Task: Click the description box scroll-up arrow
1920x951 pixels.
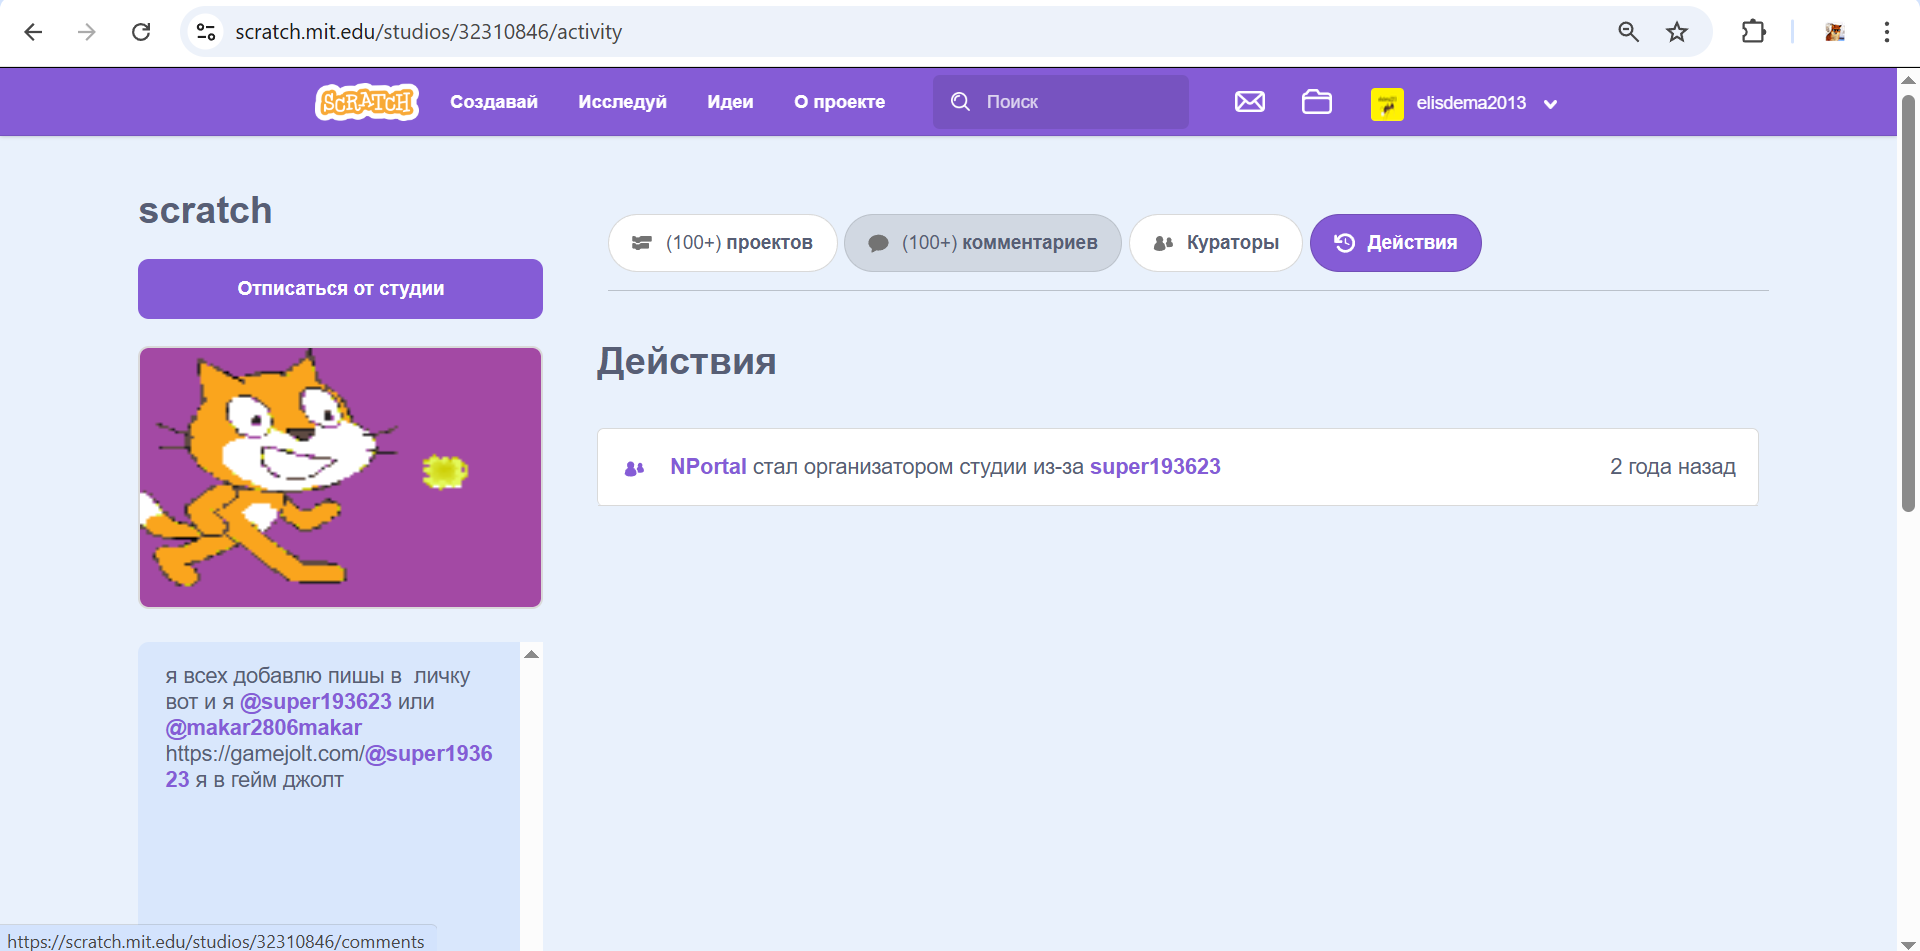Action: pos(532,654)
